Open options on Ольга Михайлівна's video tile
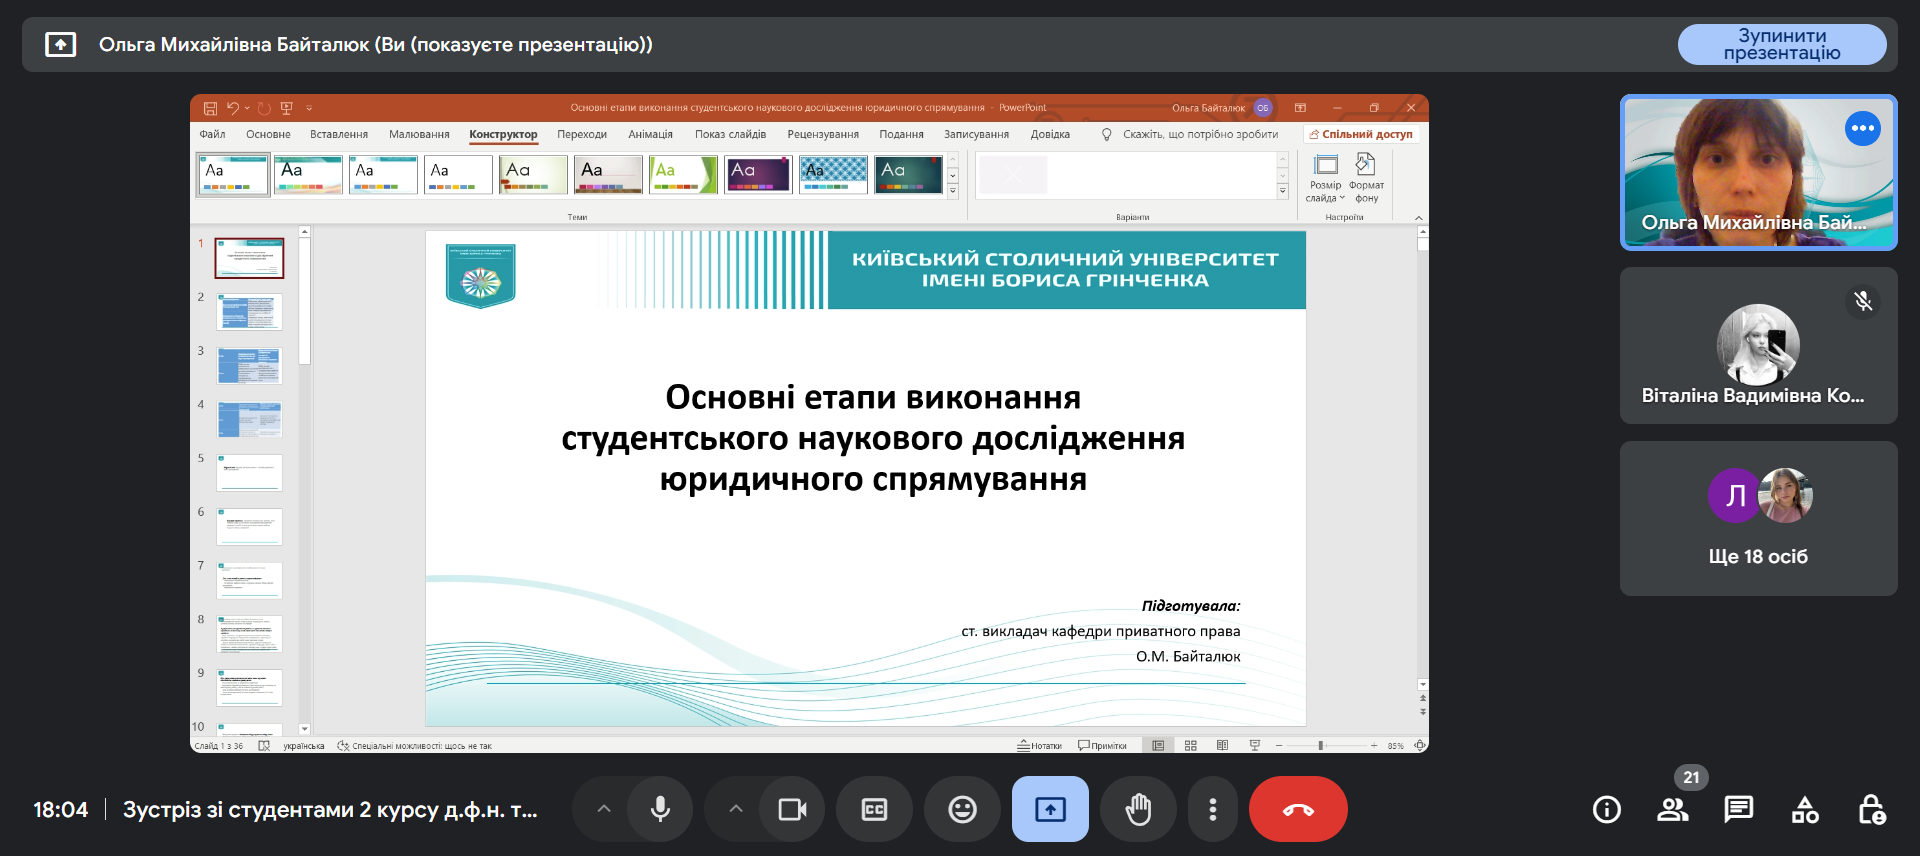Image resolution: width=1920 pixels, height=856 pixels. click(x=1862, y=128)
